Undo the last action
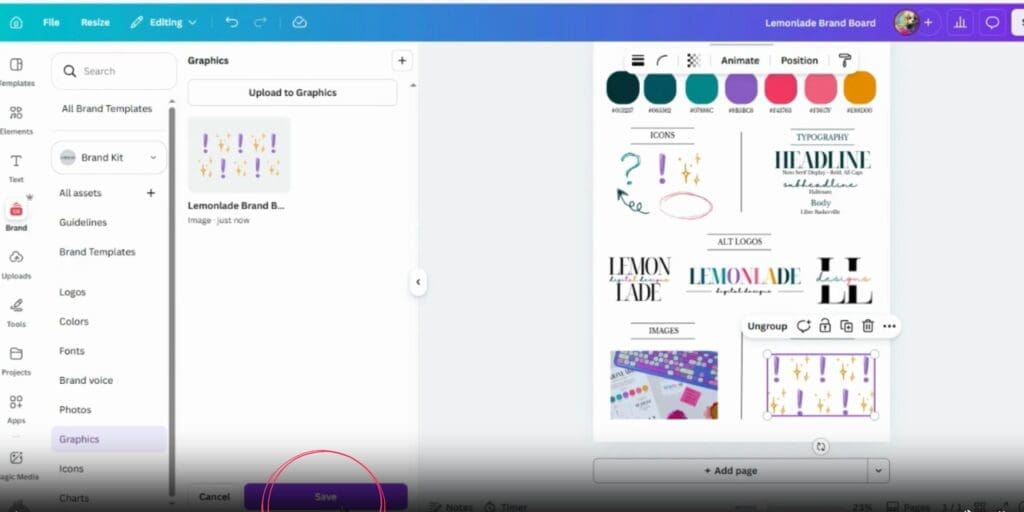This screenshot has width=1024, height=512. [x=232, y=22]
